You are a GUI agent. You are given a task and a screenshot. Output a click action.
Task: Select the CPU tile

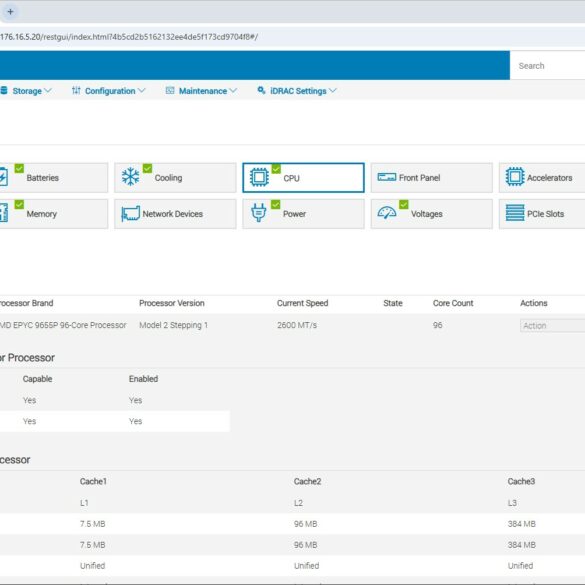coord(303,178)
